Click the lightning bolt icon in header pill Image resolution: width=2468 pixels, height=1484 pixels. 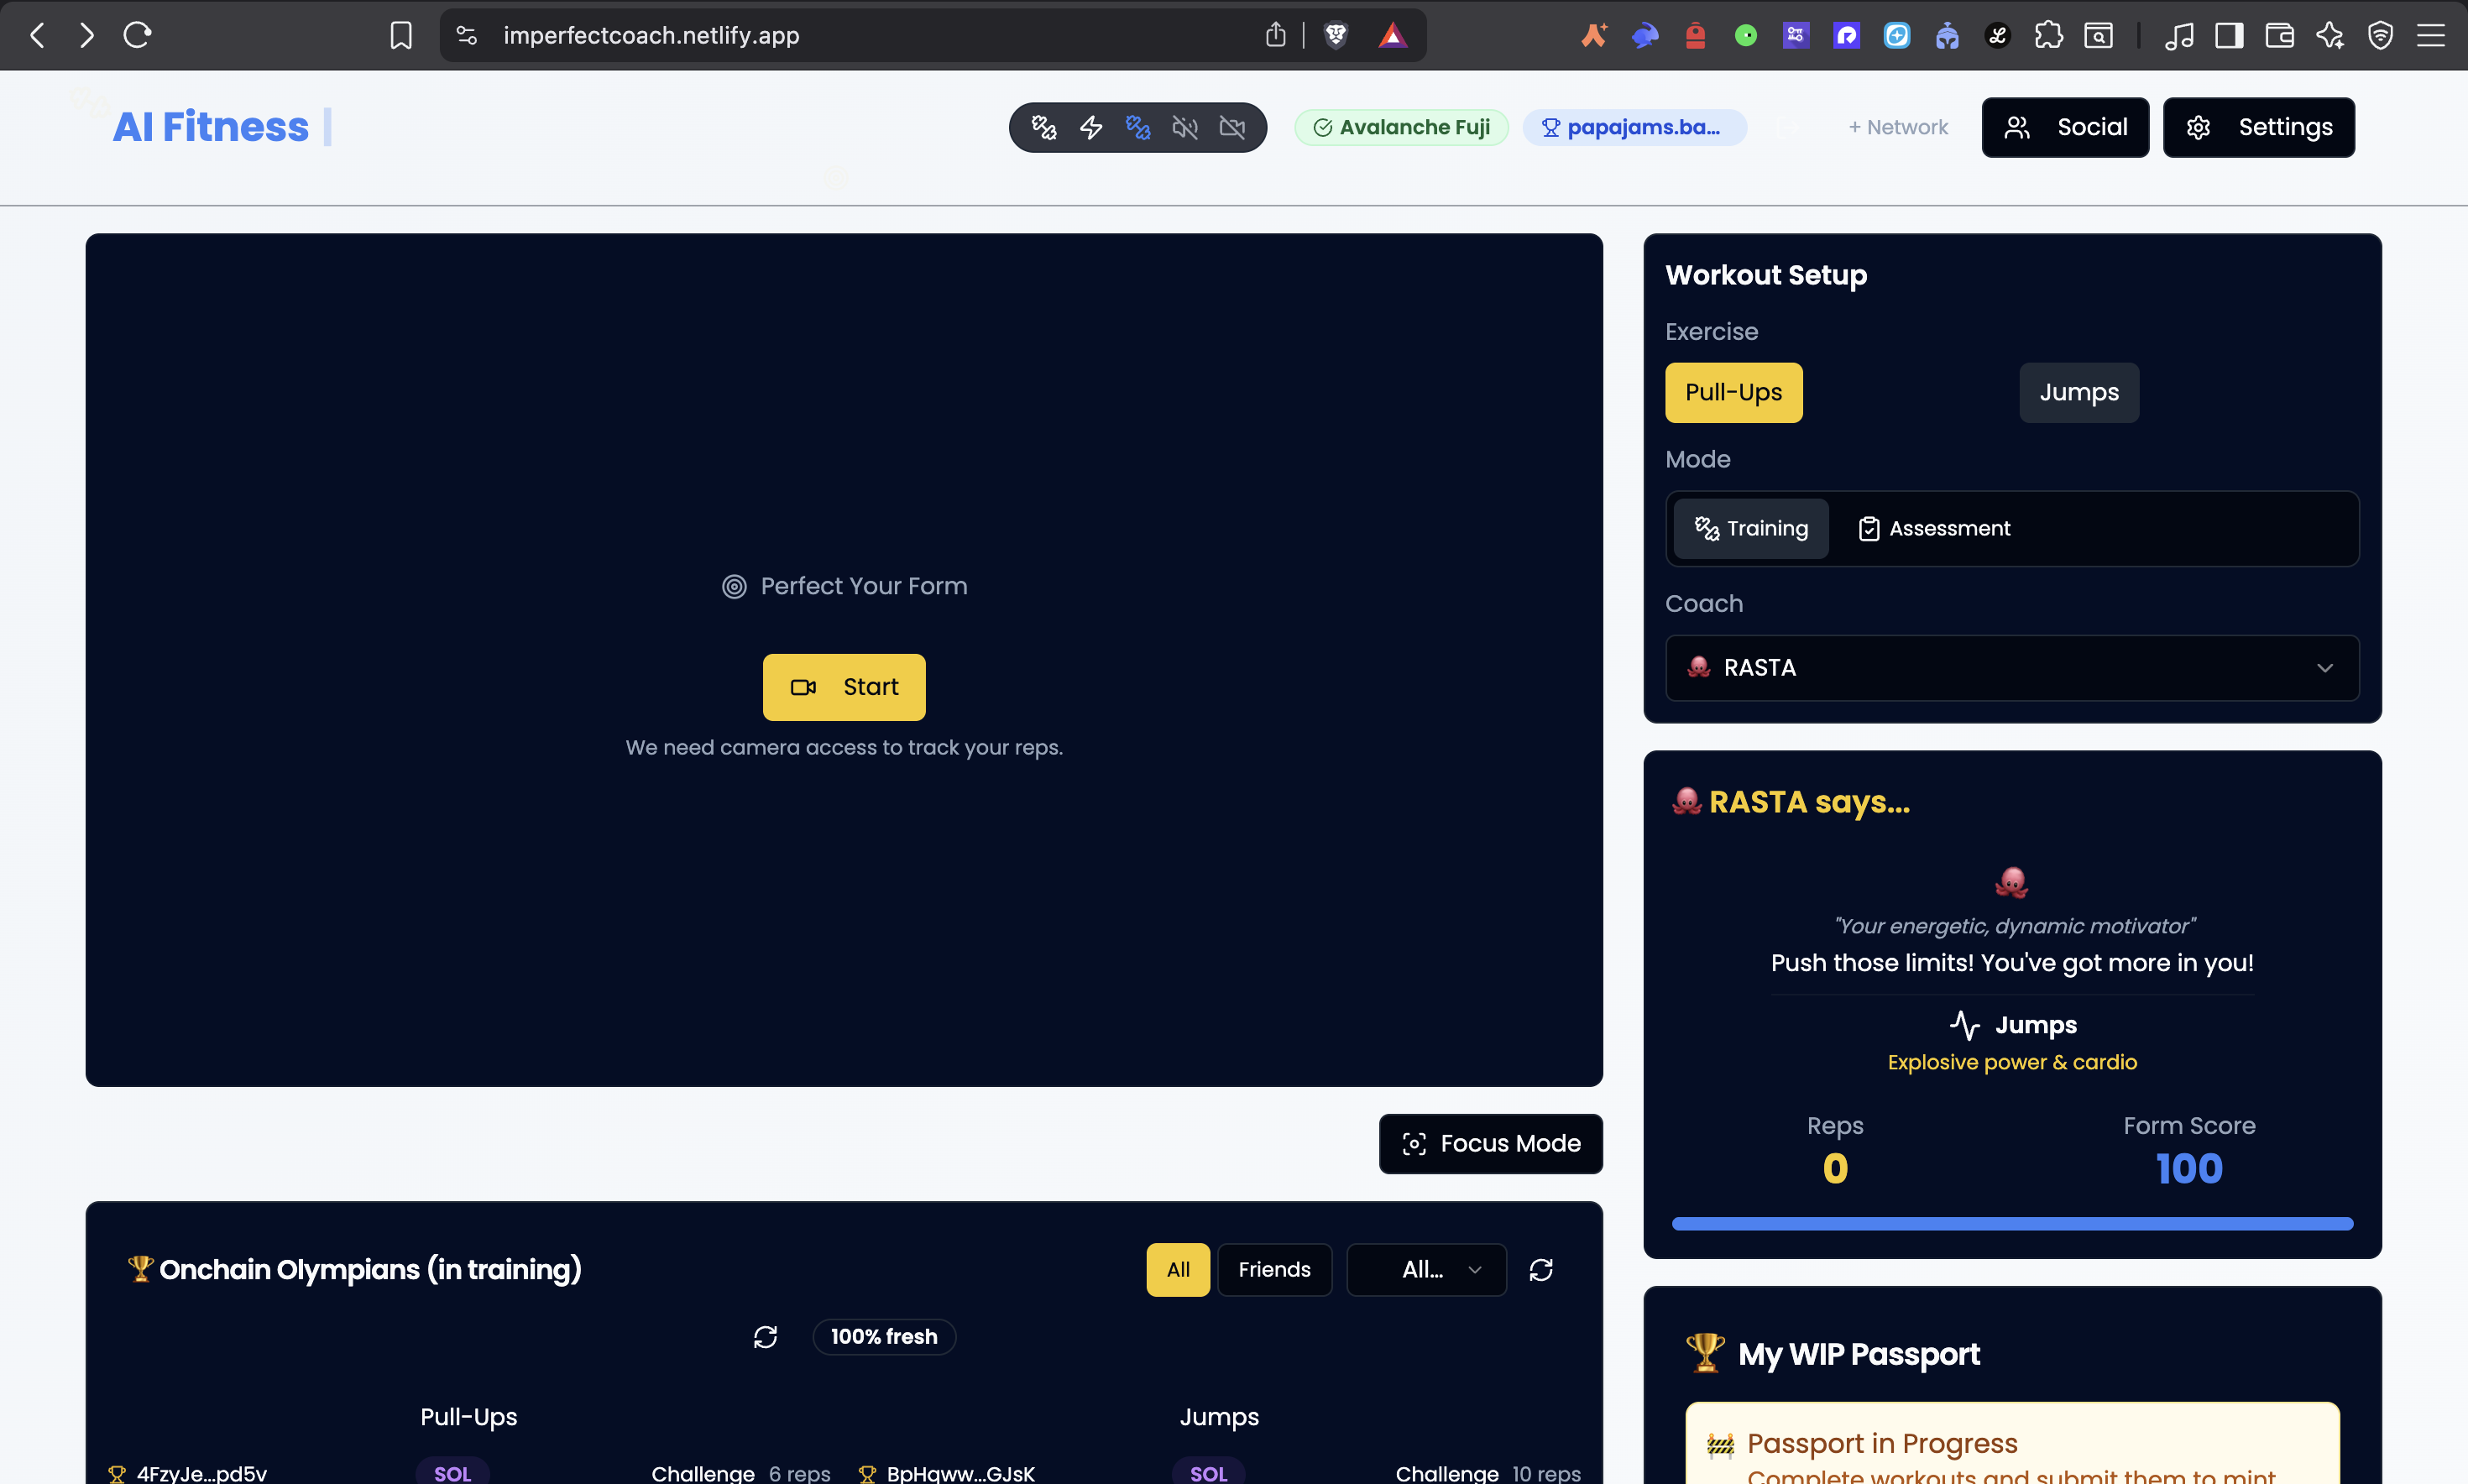[1091, 127]
